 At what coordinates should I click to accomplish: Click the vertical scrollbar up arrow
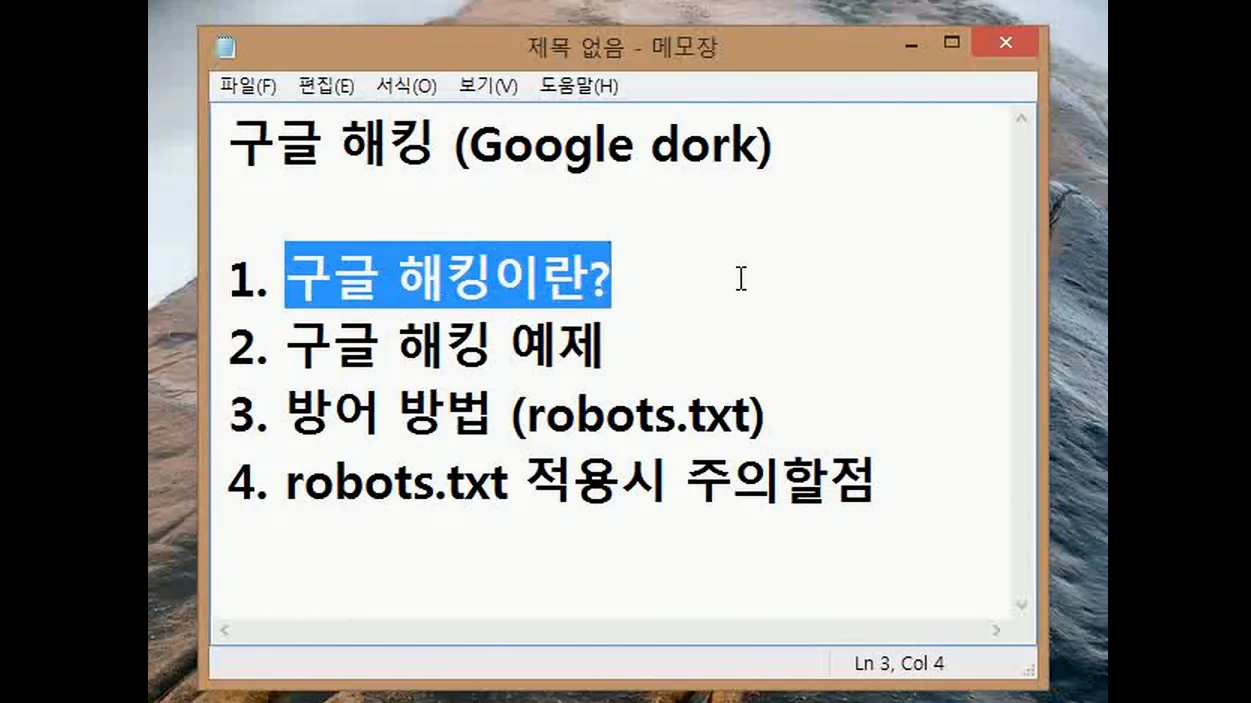pyautogui.click(x=1021, y=118)
